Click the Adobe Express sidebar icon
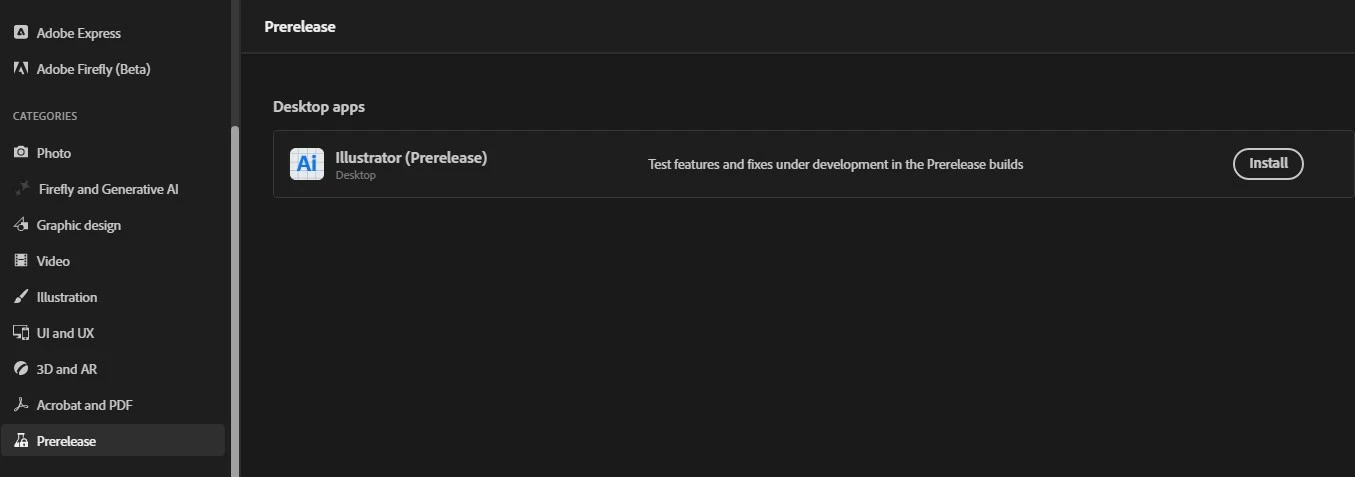This screenshot has width=1355, height=477. click(20, 33)
